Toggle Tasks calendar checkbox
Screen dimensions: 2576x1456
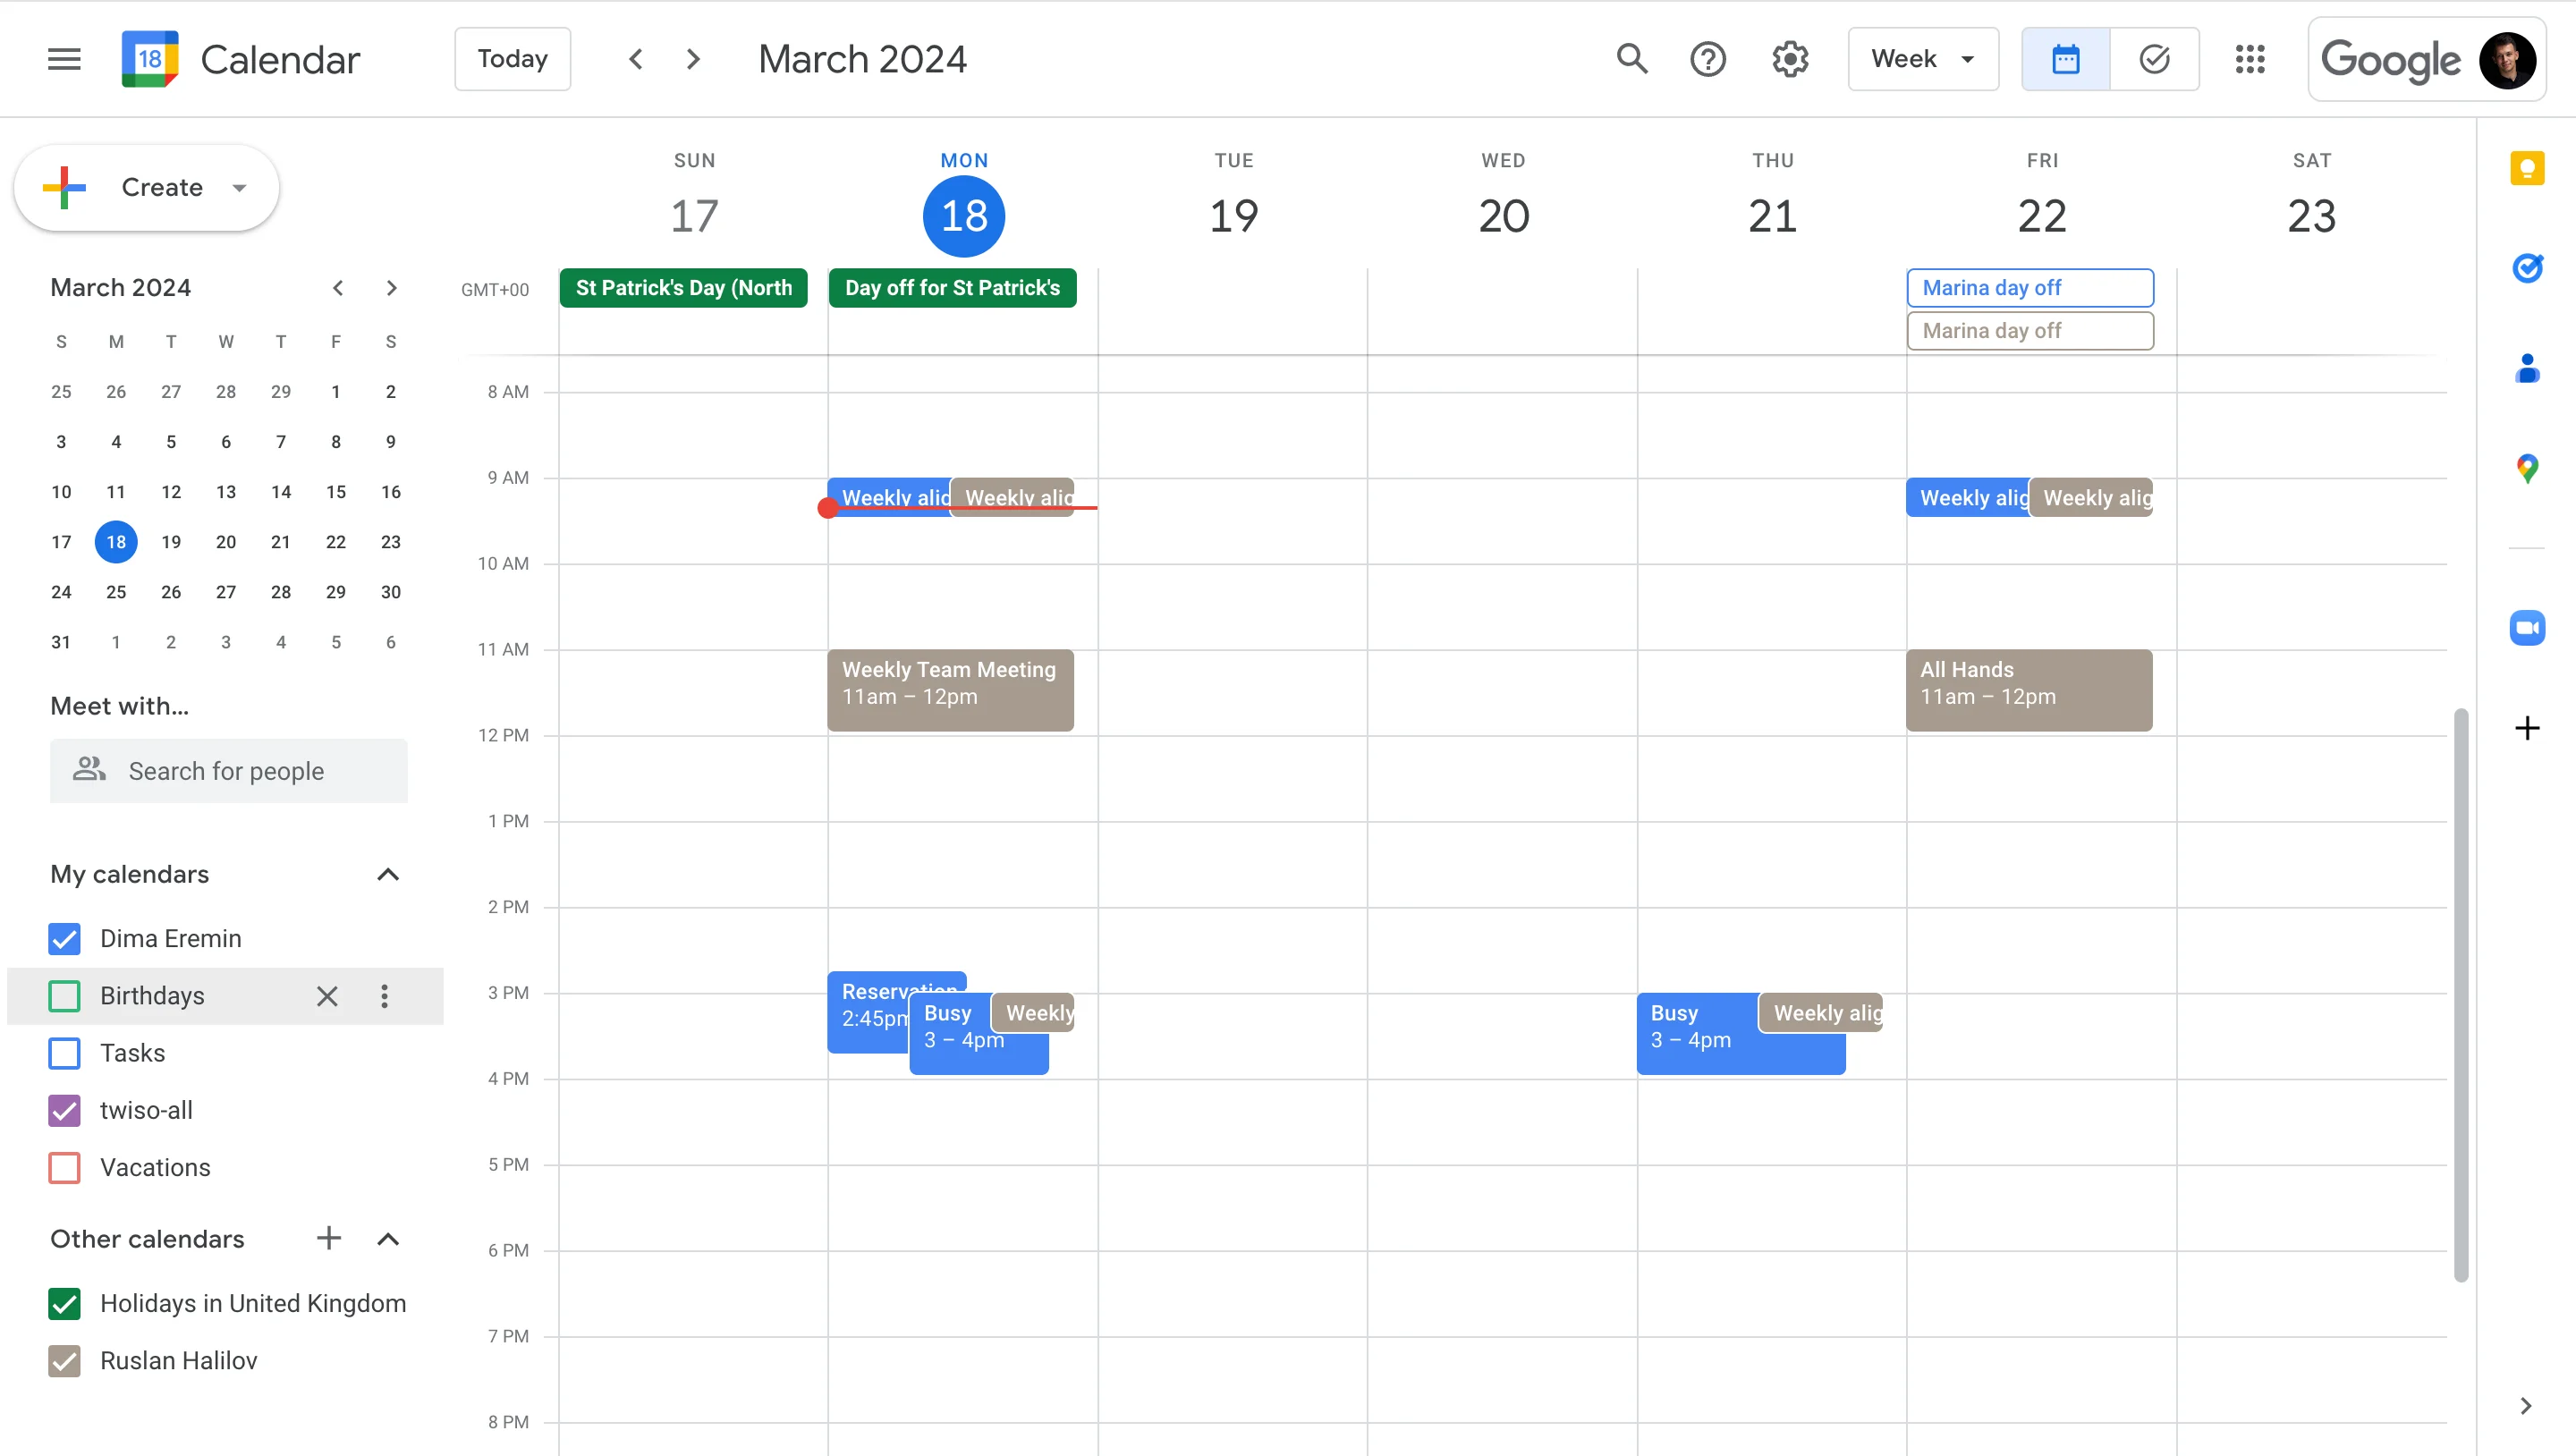[64, 1053]
